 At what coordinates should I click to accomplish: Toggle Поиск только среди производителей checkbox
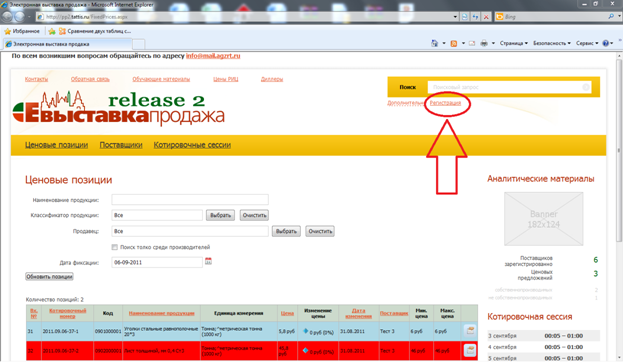(x=114, y=247)
